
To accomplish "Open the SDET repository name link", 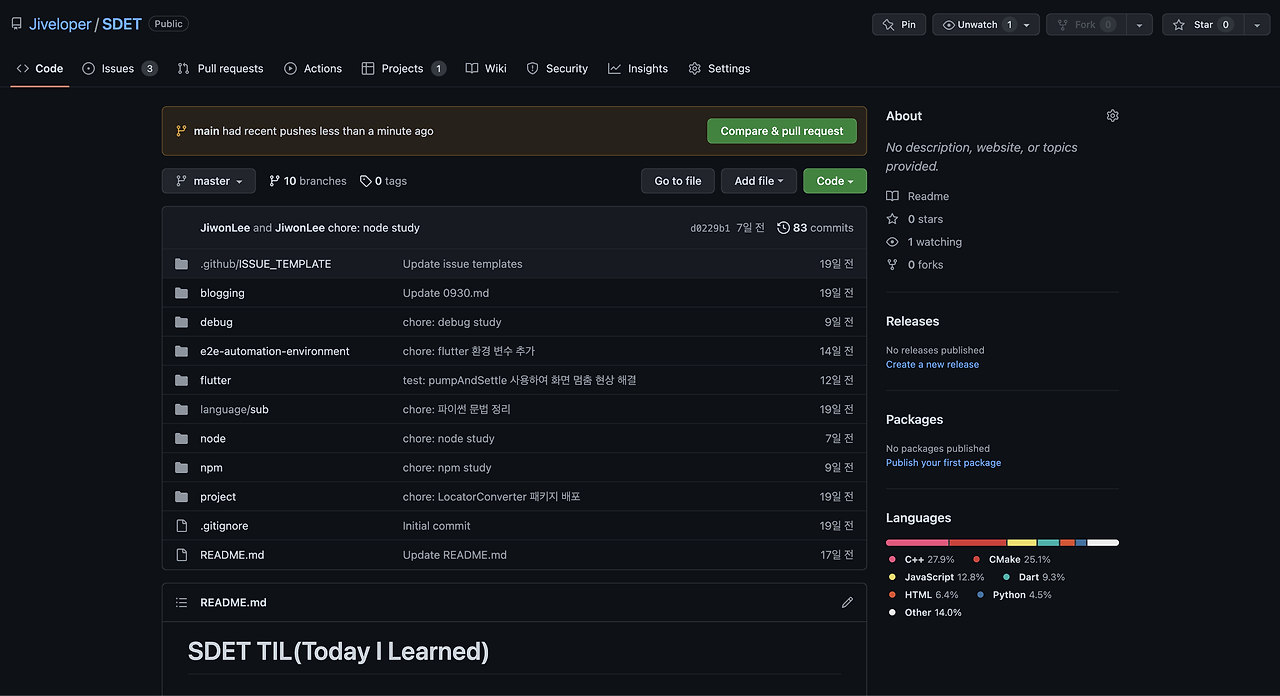I will point(122,24).
